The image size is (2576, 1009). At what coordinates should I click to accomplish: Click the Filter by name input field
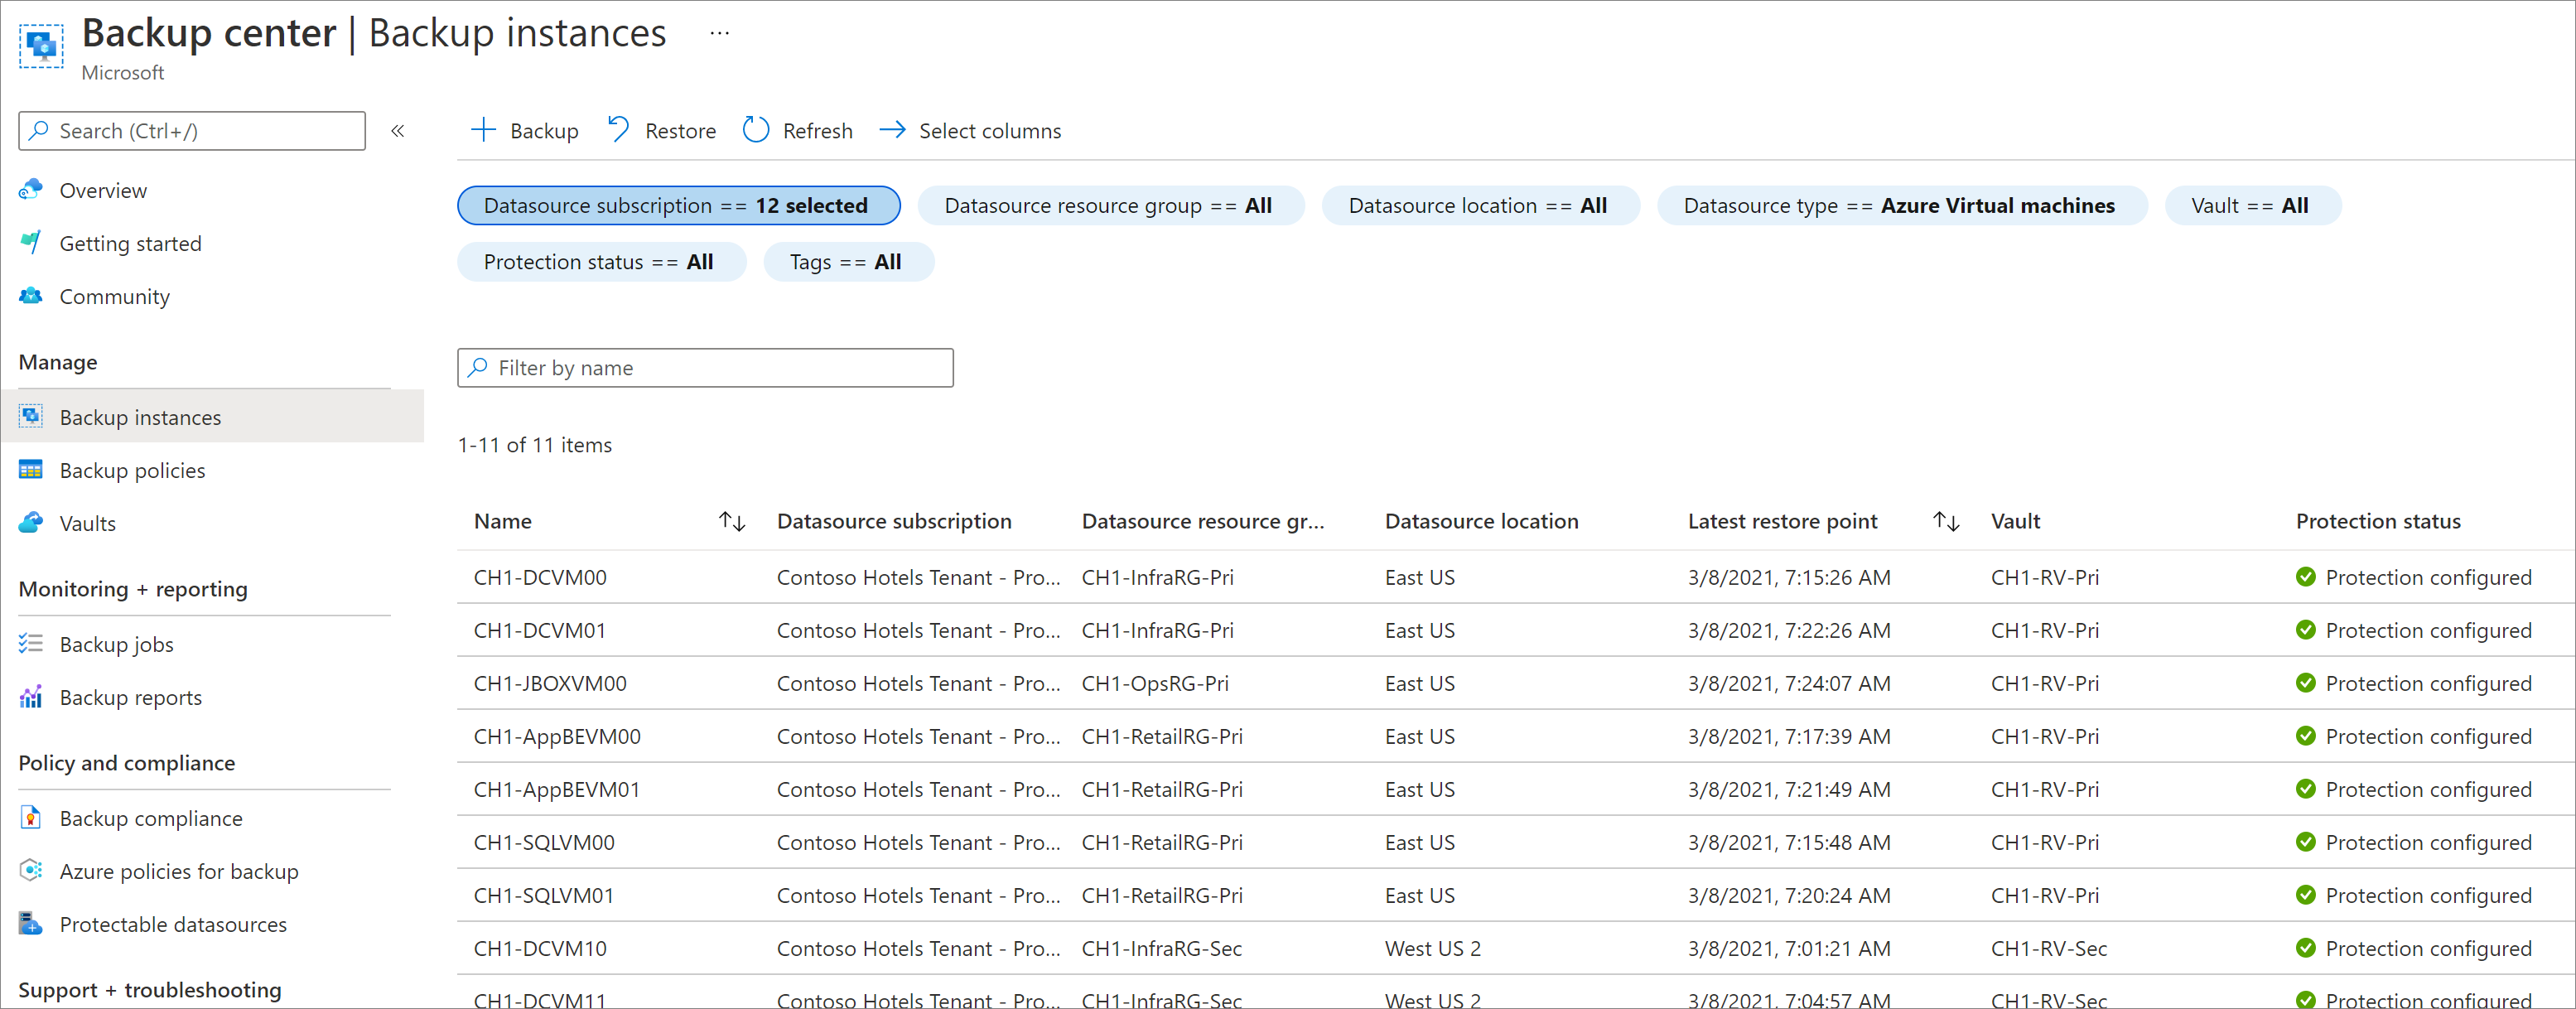click(x=703, y=366)
